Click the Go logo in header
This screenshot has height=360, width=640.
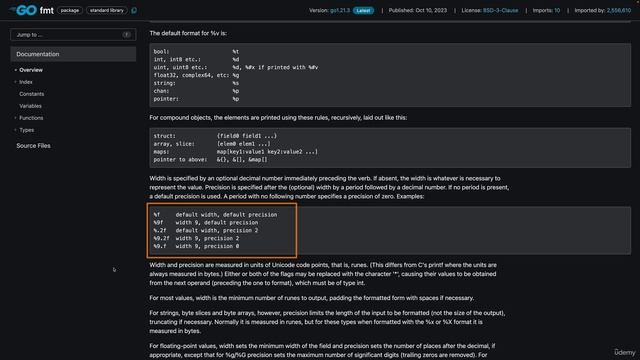[23, 10]
